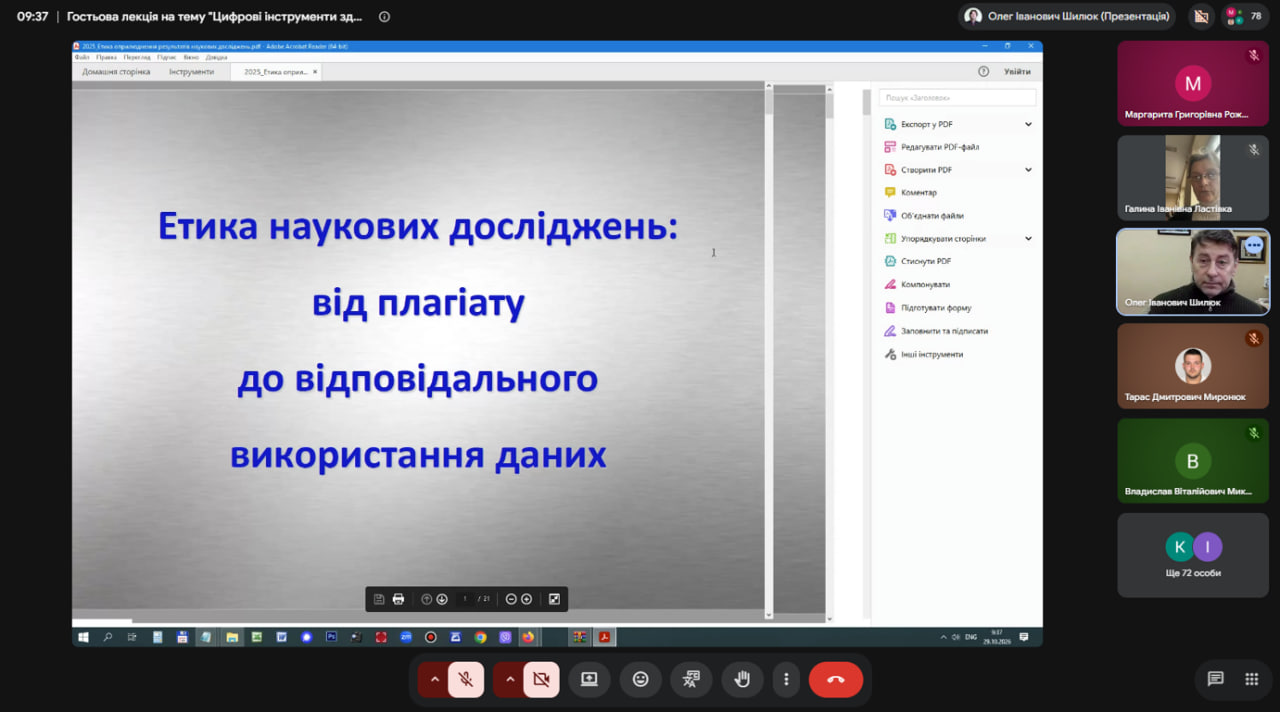The image size is (1280, 712).
Task: Send a reaction emoji in Meet
Action: pos(640,679)
